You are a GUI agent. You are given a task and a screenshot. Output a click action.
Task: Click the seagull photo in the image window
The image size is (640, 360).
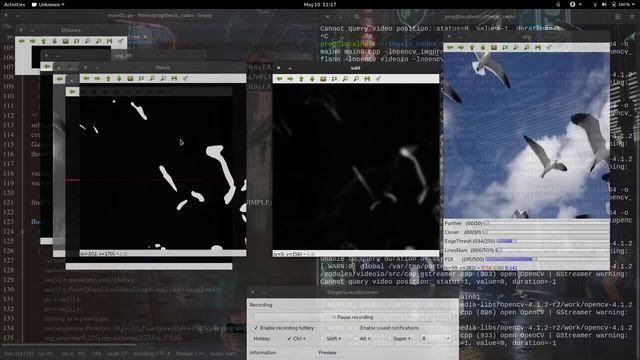(x=527, y=135)
